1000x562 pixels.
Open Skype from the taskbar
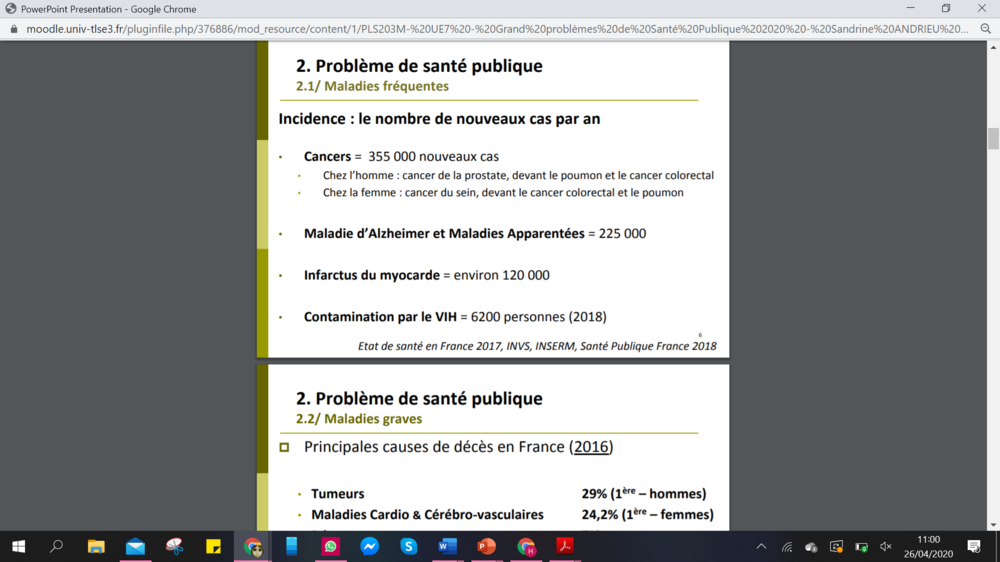(x=408, y=546)
